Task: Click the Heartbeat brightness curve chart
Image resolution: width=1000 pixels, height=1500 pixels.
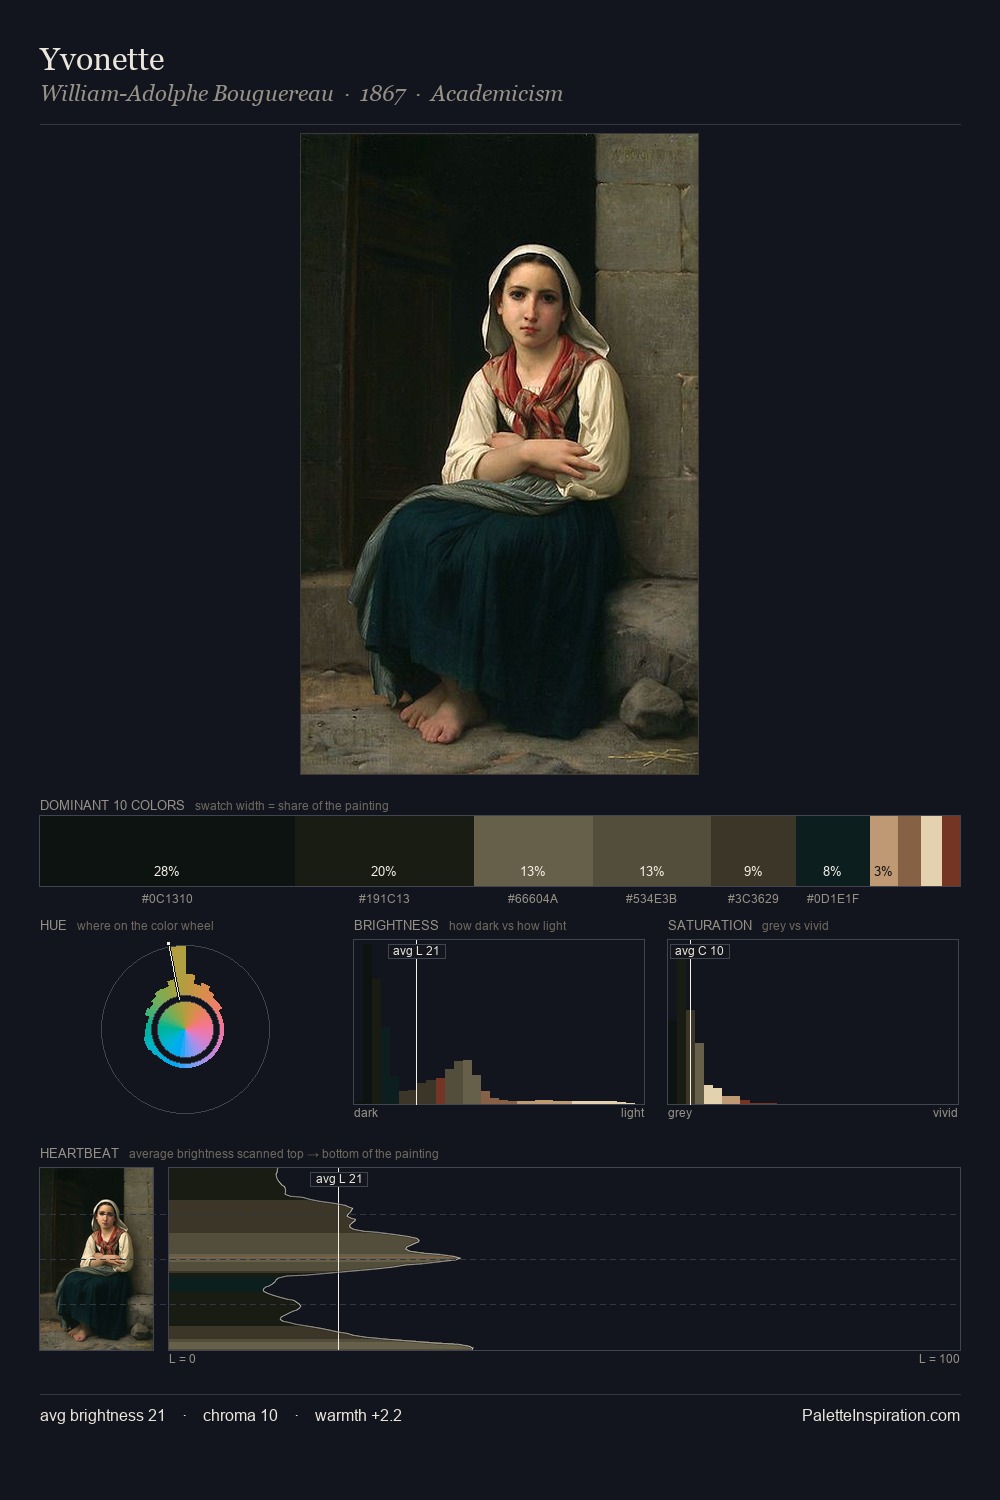Action: click(x=564, y=1259)
